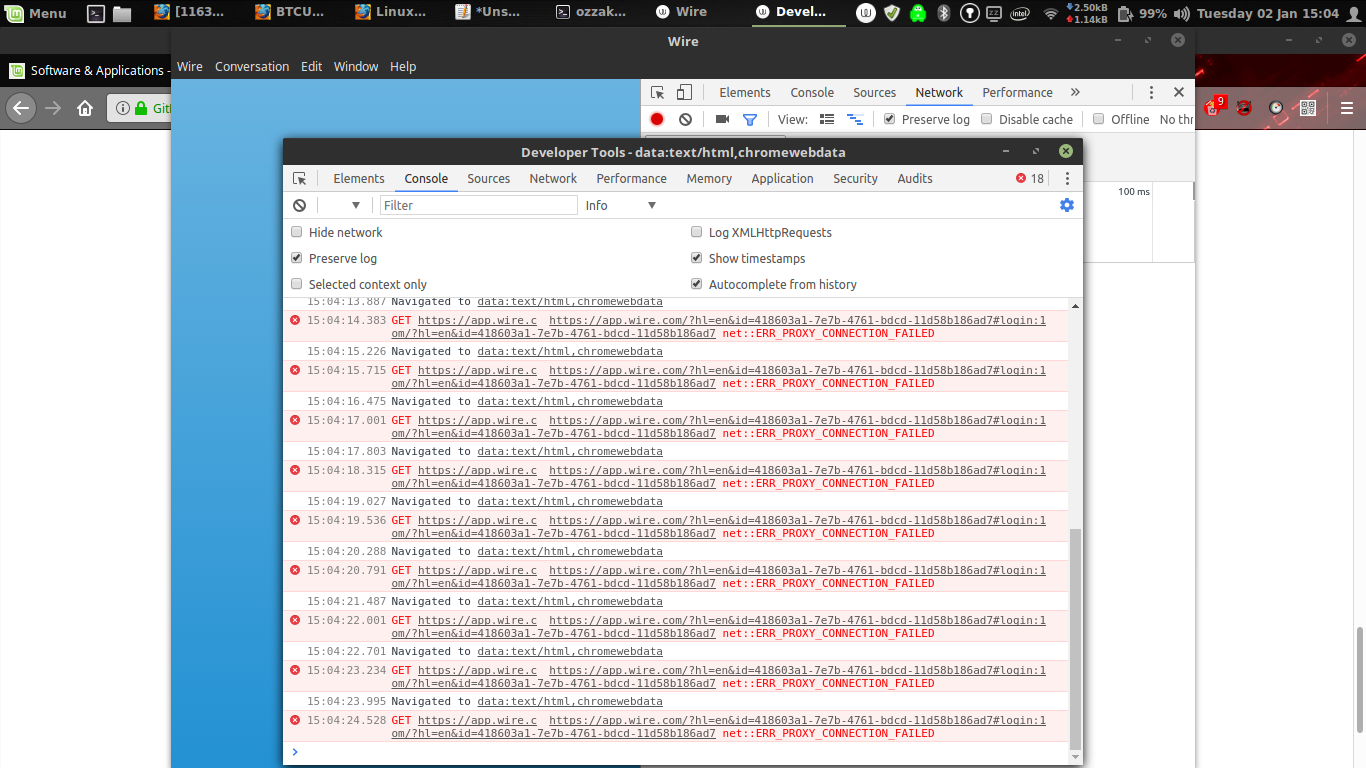Viewport: 1366px width, 768px height.
Task: Uncheck Preserve log in console settings
Action: click(x=297, y=258)
